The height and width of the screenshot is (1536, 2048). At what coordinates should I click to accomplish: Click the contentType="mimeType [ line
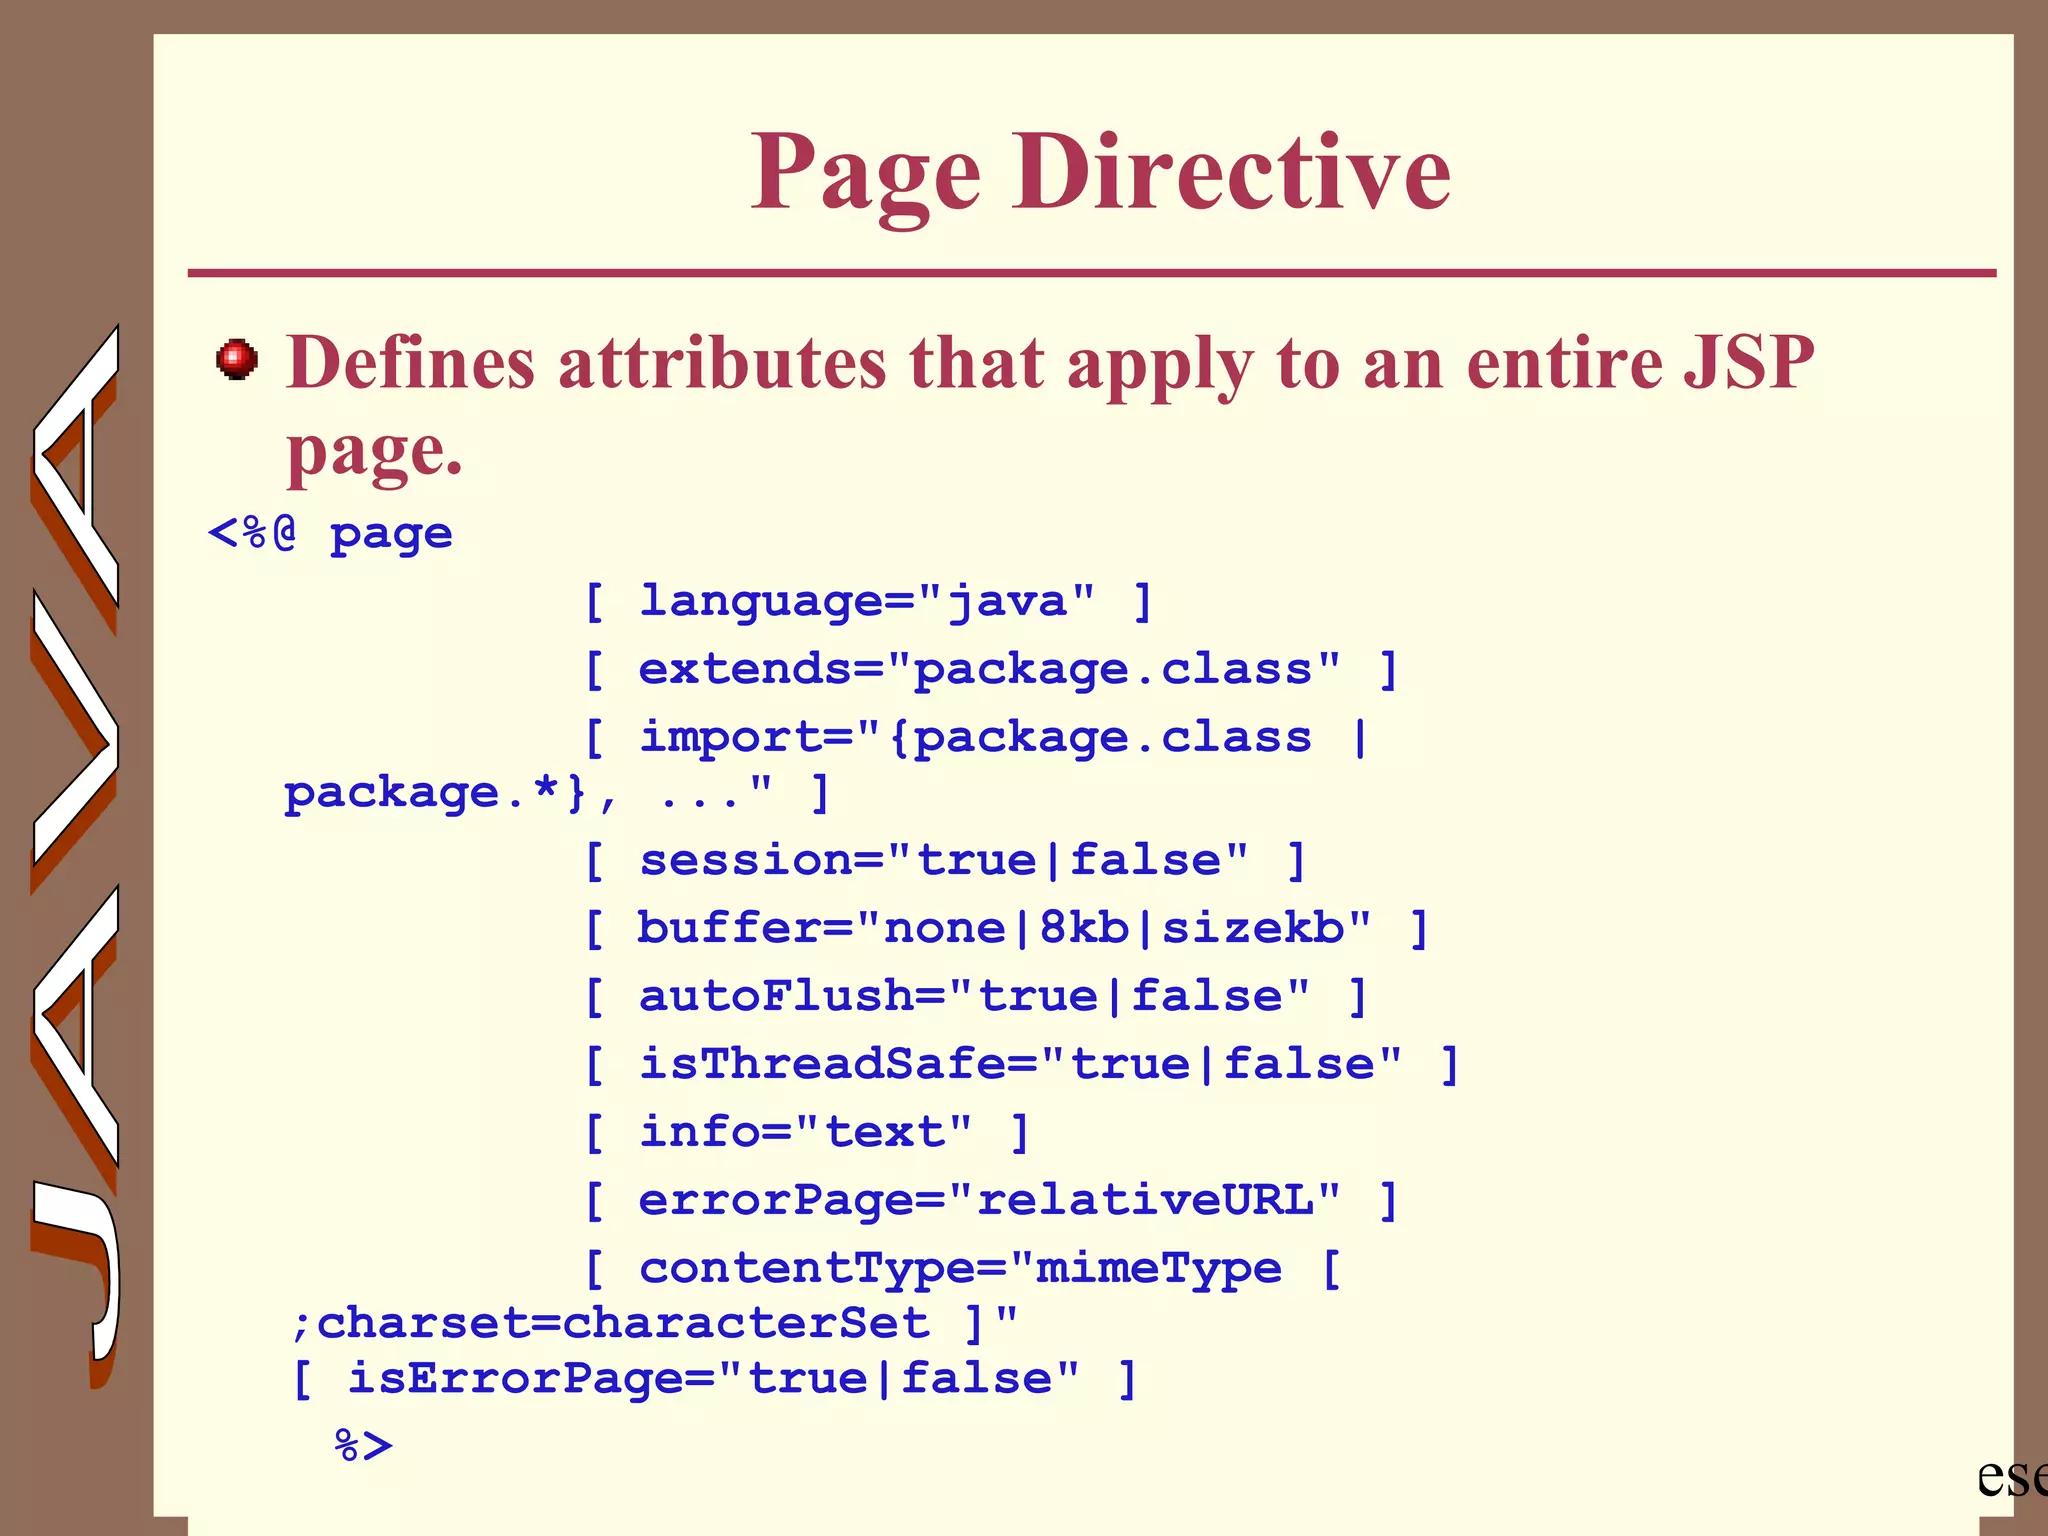point(962,1269)
